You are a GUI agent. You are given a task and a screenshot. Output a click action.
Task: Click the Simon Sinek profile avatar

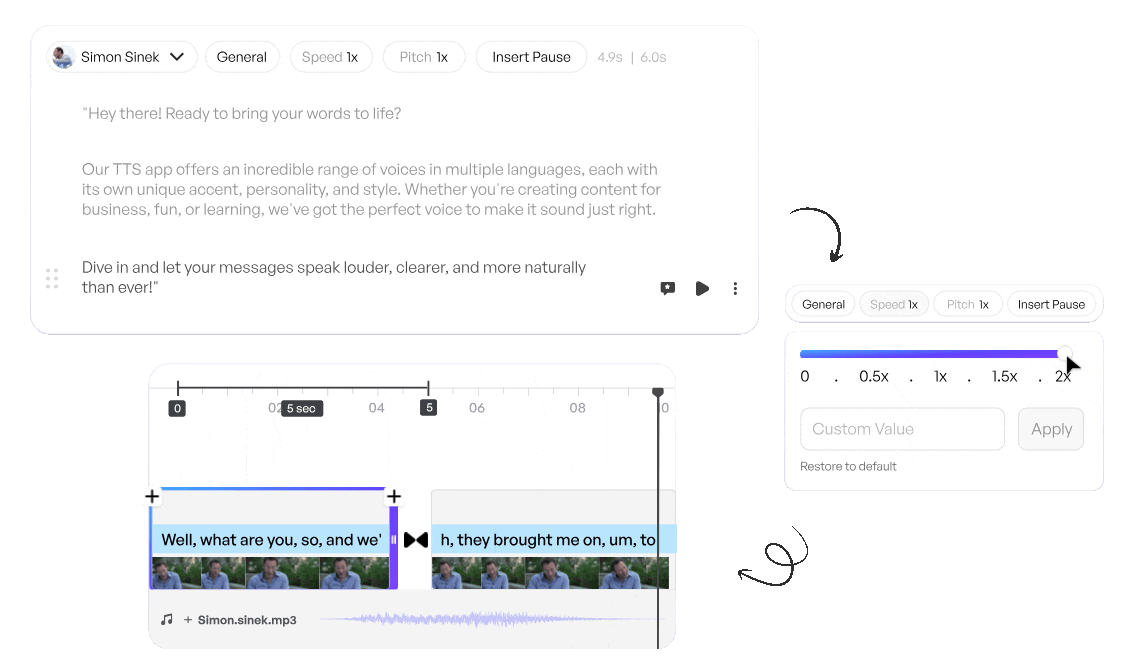click(62, 57)
